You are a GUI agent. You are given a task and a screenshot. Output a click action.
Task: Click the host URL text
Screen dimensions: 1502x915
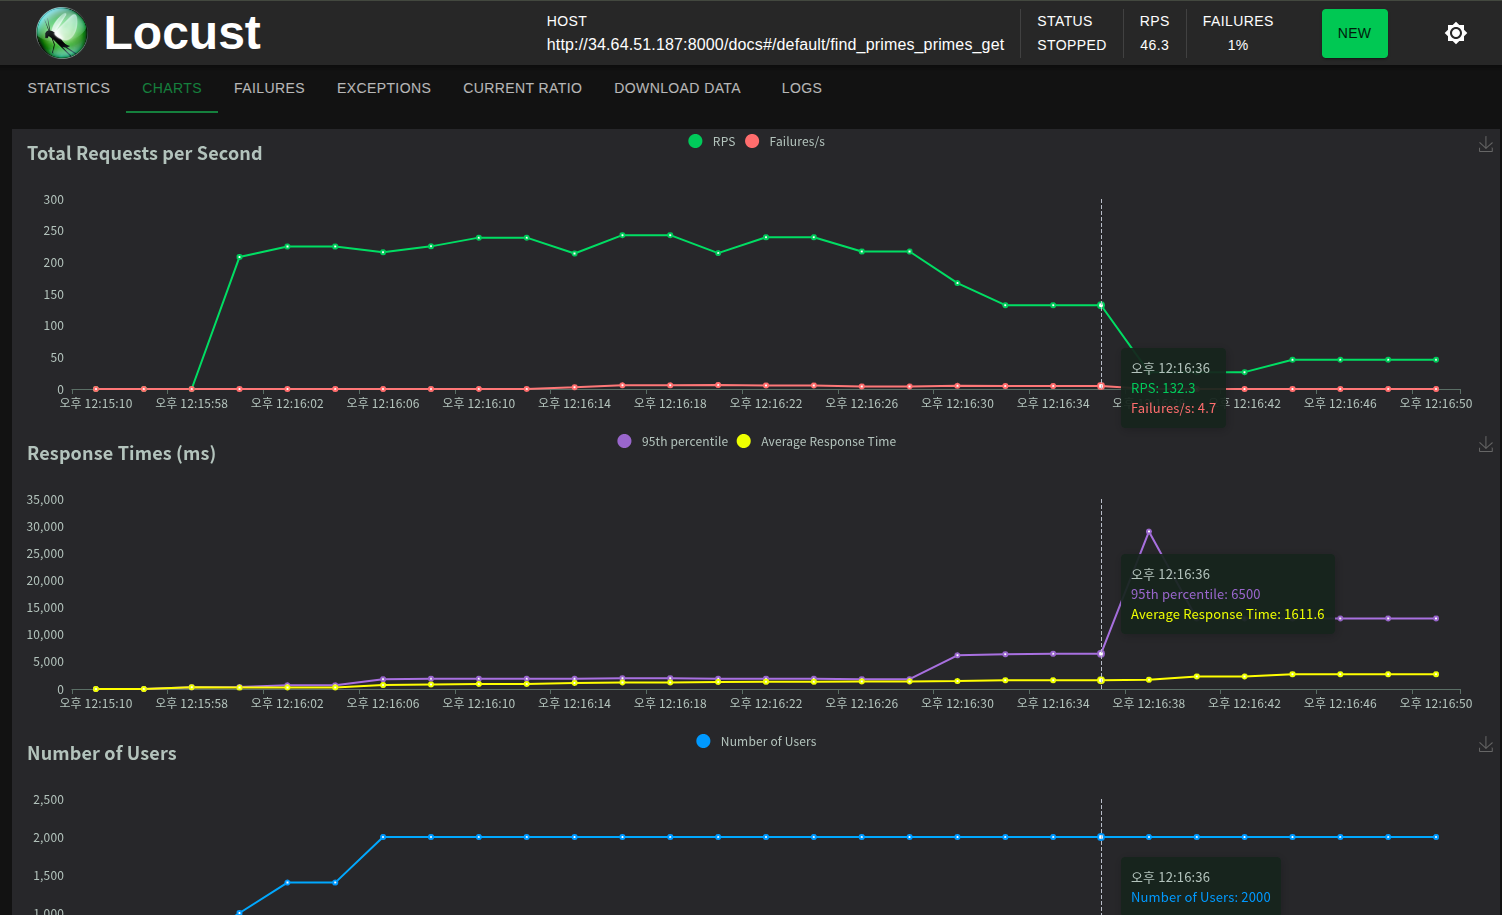tap(775, 45)
